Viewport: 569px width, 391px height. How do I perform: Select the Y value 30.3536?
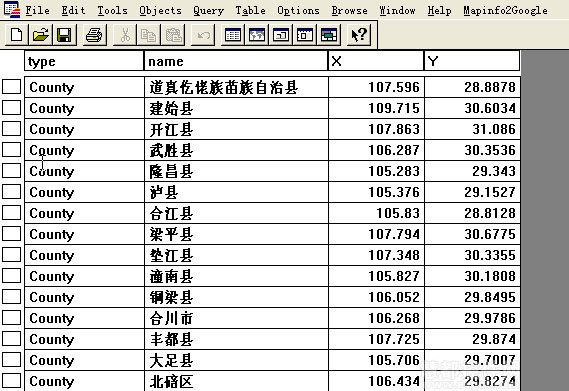coord(472,150)
